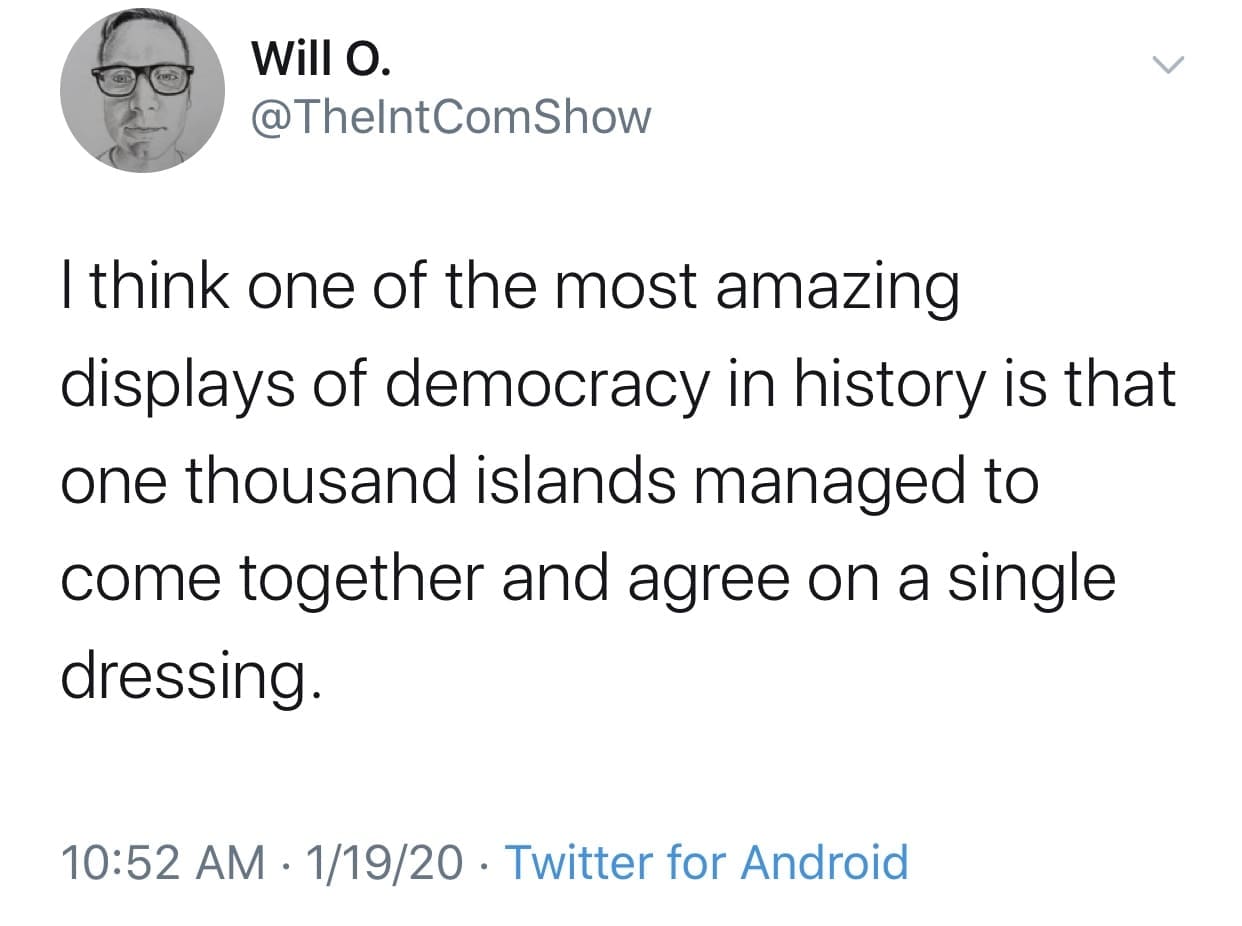Click the word "dressing." ending the tweet
This screenshot has height=926, width=1242.
pyautogui.click(x=192, y=678)
